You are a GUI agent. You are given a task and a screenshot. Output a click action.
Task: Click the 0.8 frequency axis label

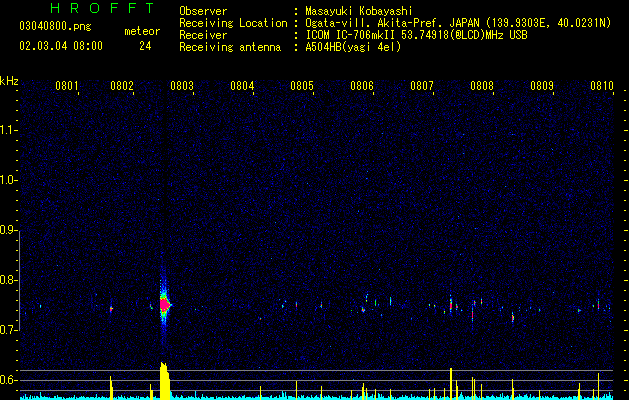pyautogui.click(x=9, y=280)
